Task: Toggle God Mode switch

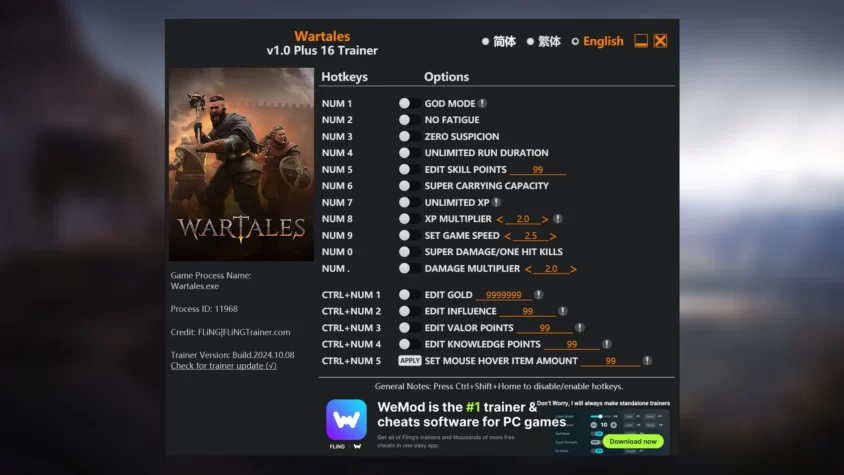Action: coord(409,103)
